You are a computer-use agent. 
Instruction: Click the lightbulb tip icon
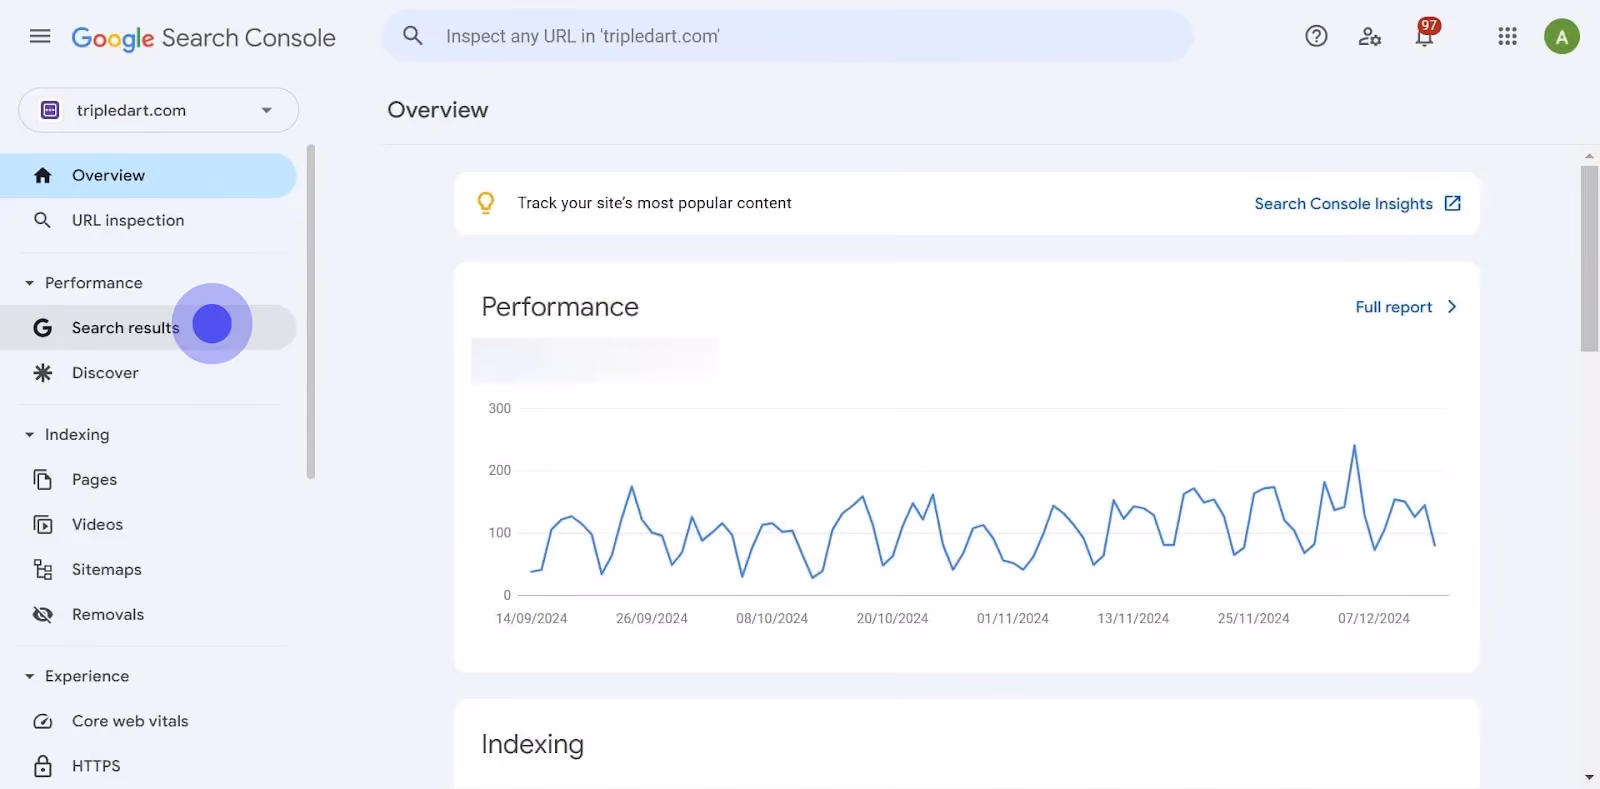point(486,203)
